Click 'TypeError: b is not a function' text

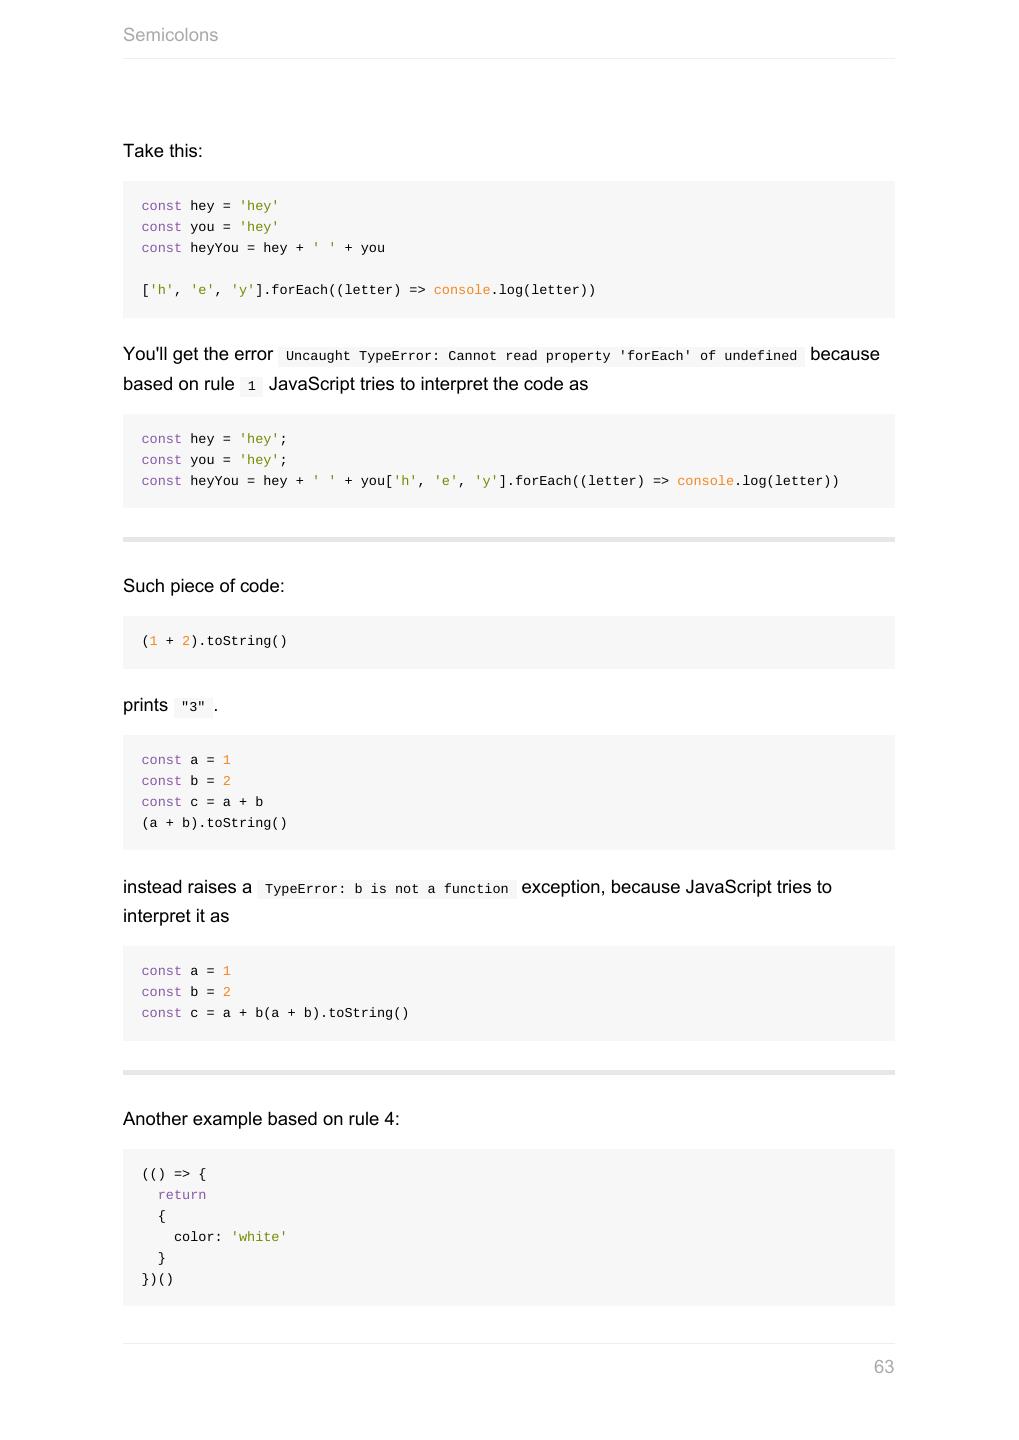386,889
